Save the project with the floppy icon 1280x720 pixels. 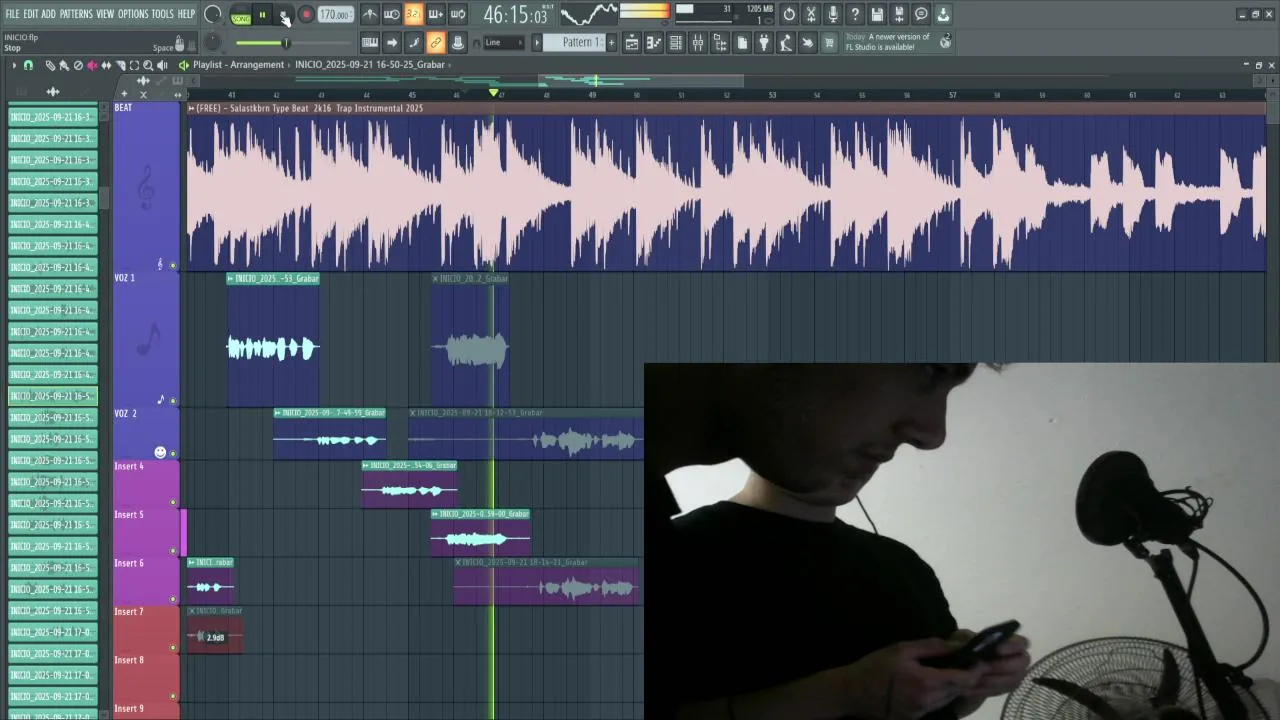click(x=876, y=14)
